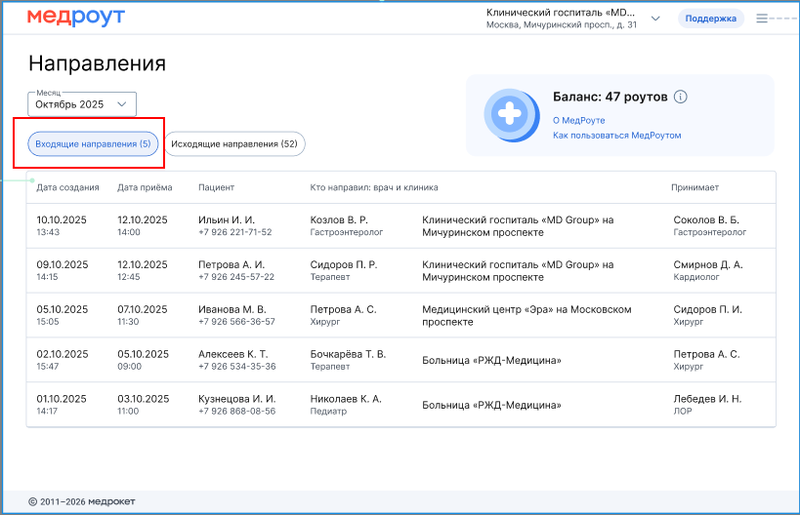Switch to Исходящие направления (52) tab
The height and width of the screenshot is (515, 800).
point(234,144)
